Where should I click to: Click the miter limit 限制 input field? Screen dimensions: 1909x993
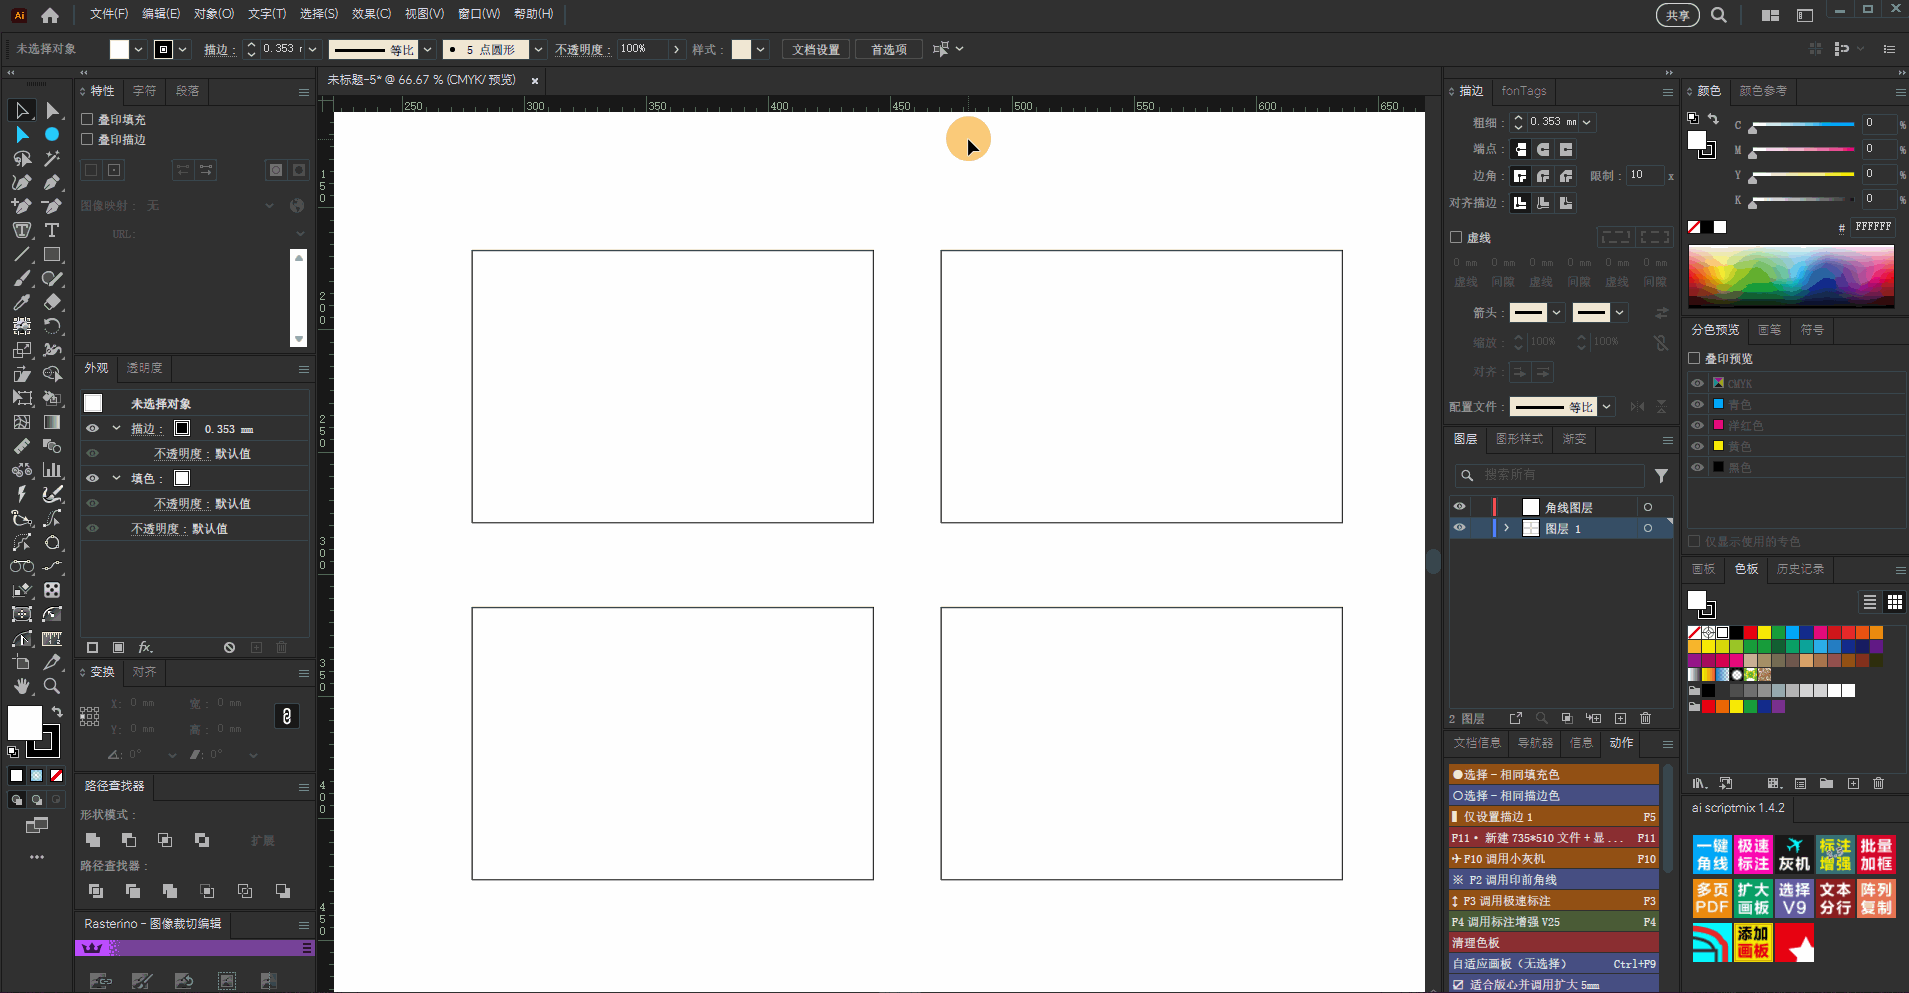click(x=1644, y=175)
